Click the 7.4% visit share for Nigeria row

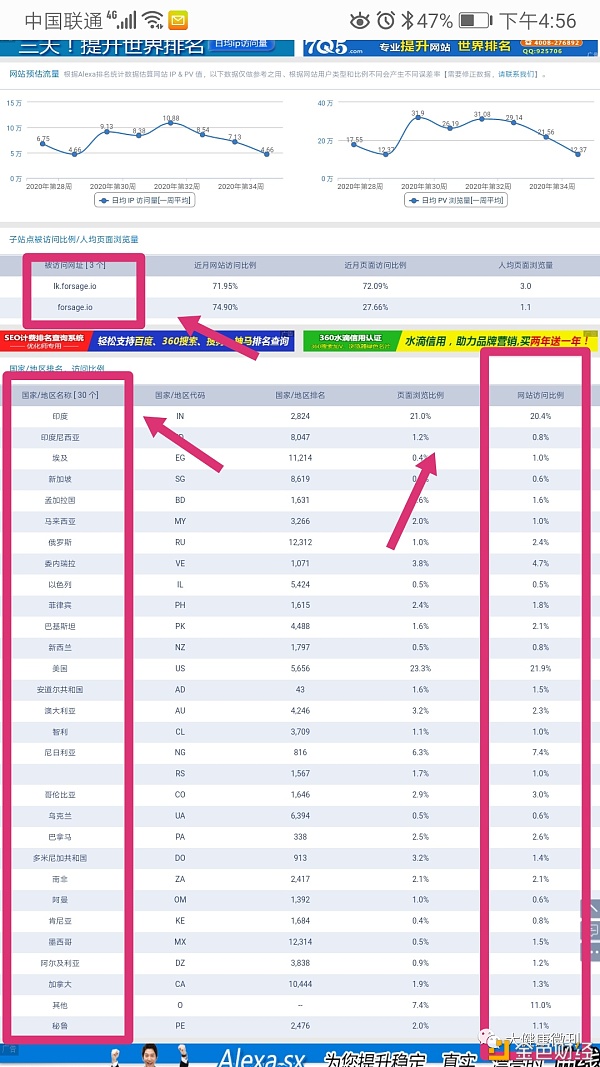pos(540,753)
